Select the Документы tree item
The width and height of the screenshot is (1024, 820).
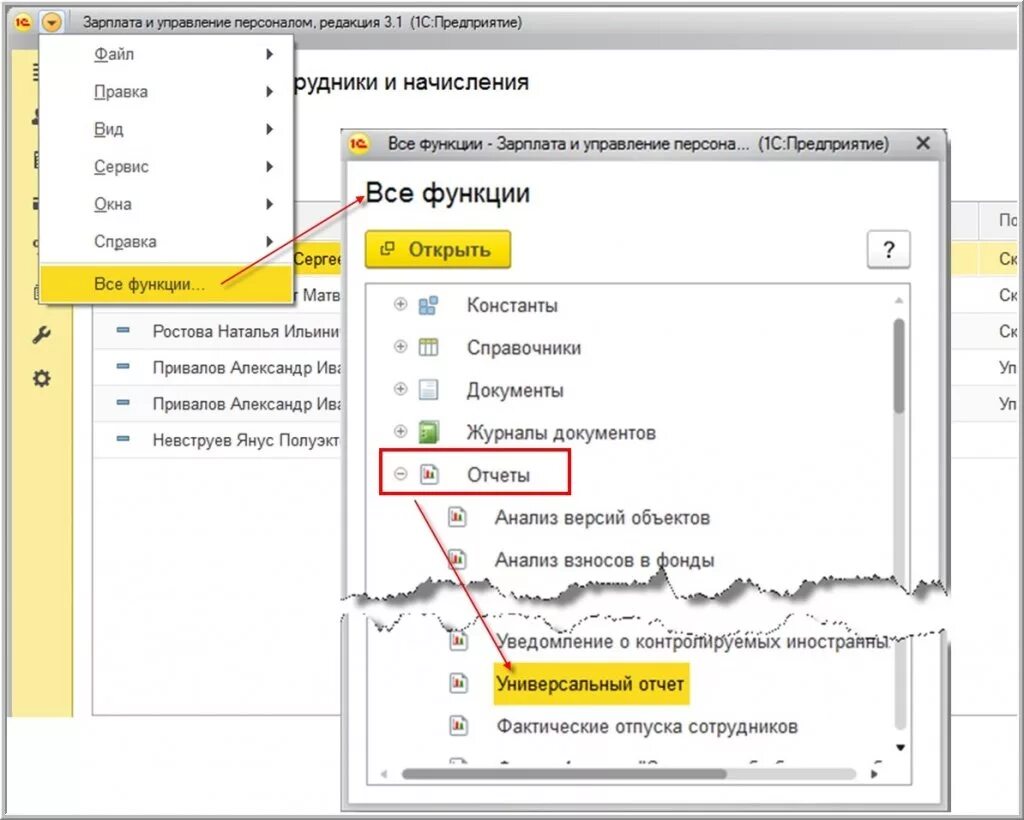click(515, 390)
